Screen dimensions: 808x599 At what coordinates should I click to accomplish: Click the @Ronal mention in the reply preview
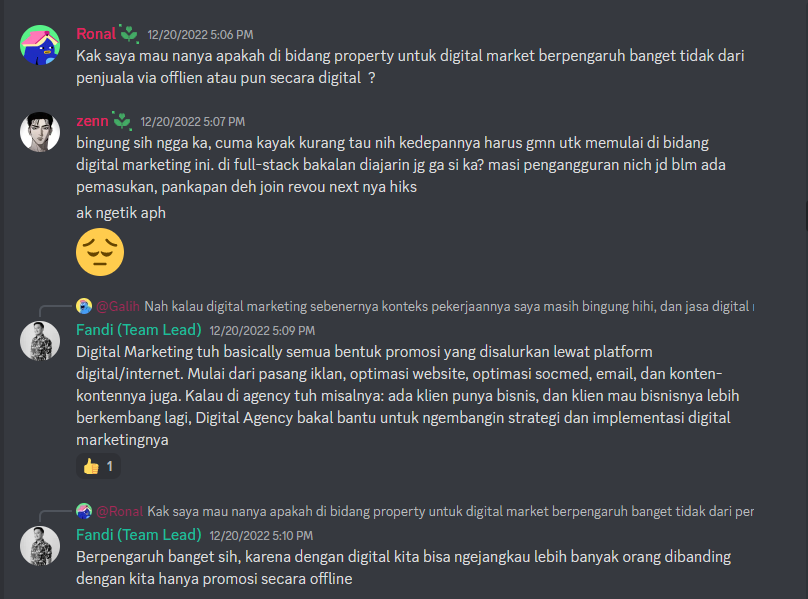click(x=120, y=511)
